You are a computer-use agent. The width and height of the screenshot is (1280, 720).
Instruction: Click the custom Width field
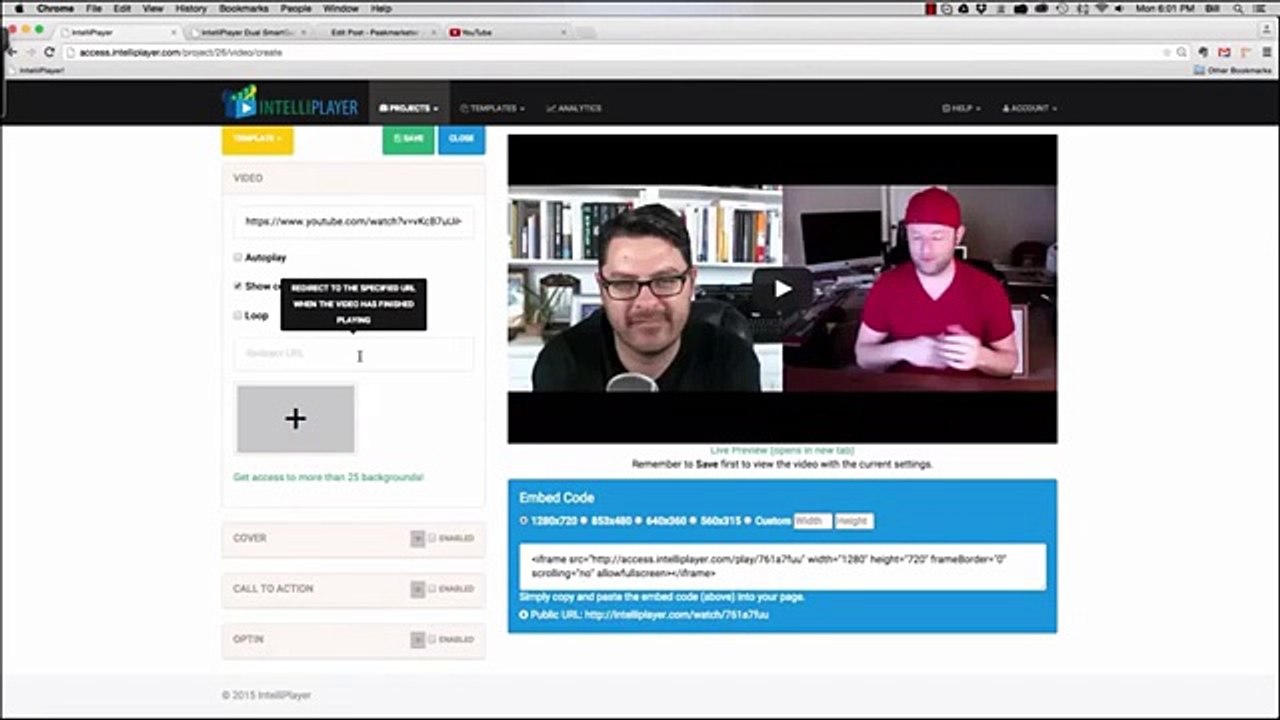813,521
